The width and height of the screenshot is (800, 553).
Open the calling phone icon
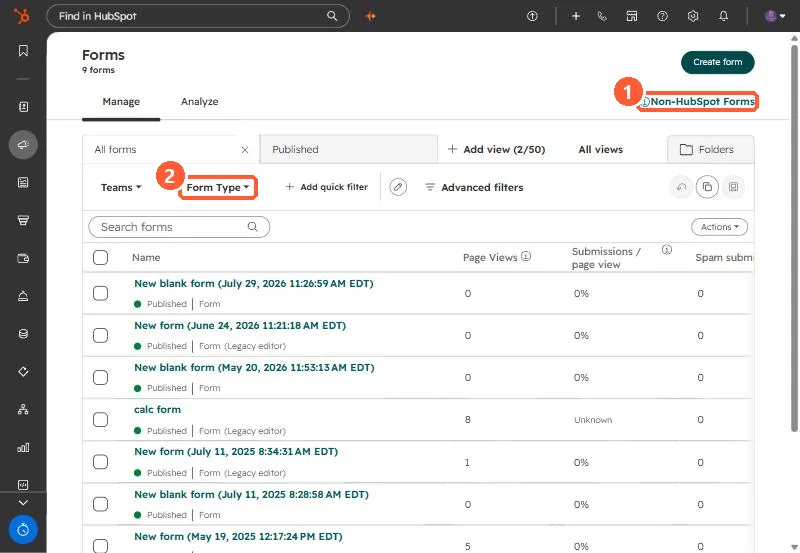(x=602, y=16)
